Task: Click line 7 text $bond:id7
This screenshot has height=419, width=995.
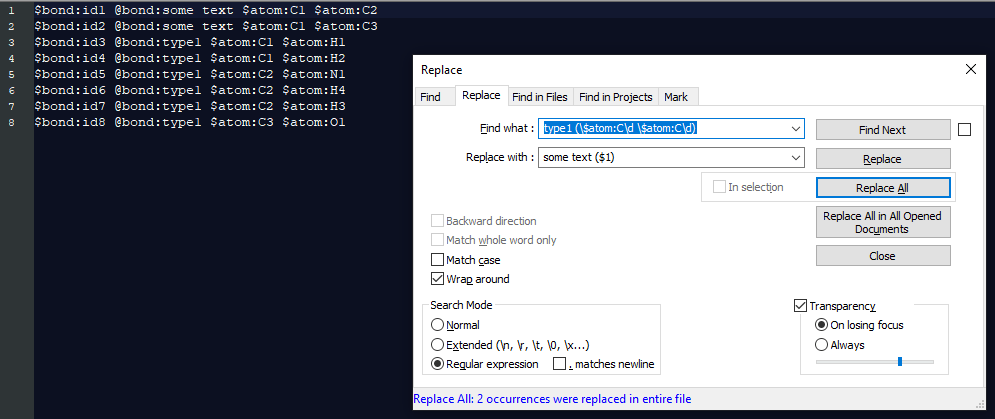Action: pos(71,106)
